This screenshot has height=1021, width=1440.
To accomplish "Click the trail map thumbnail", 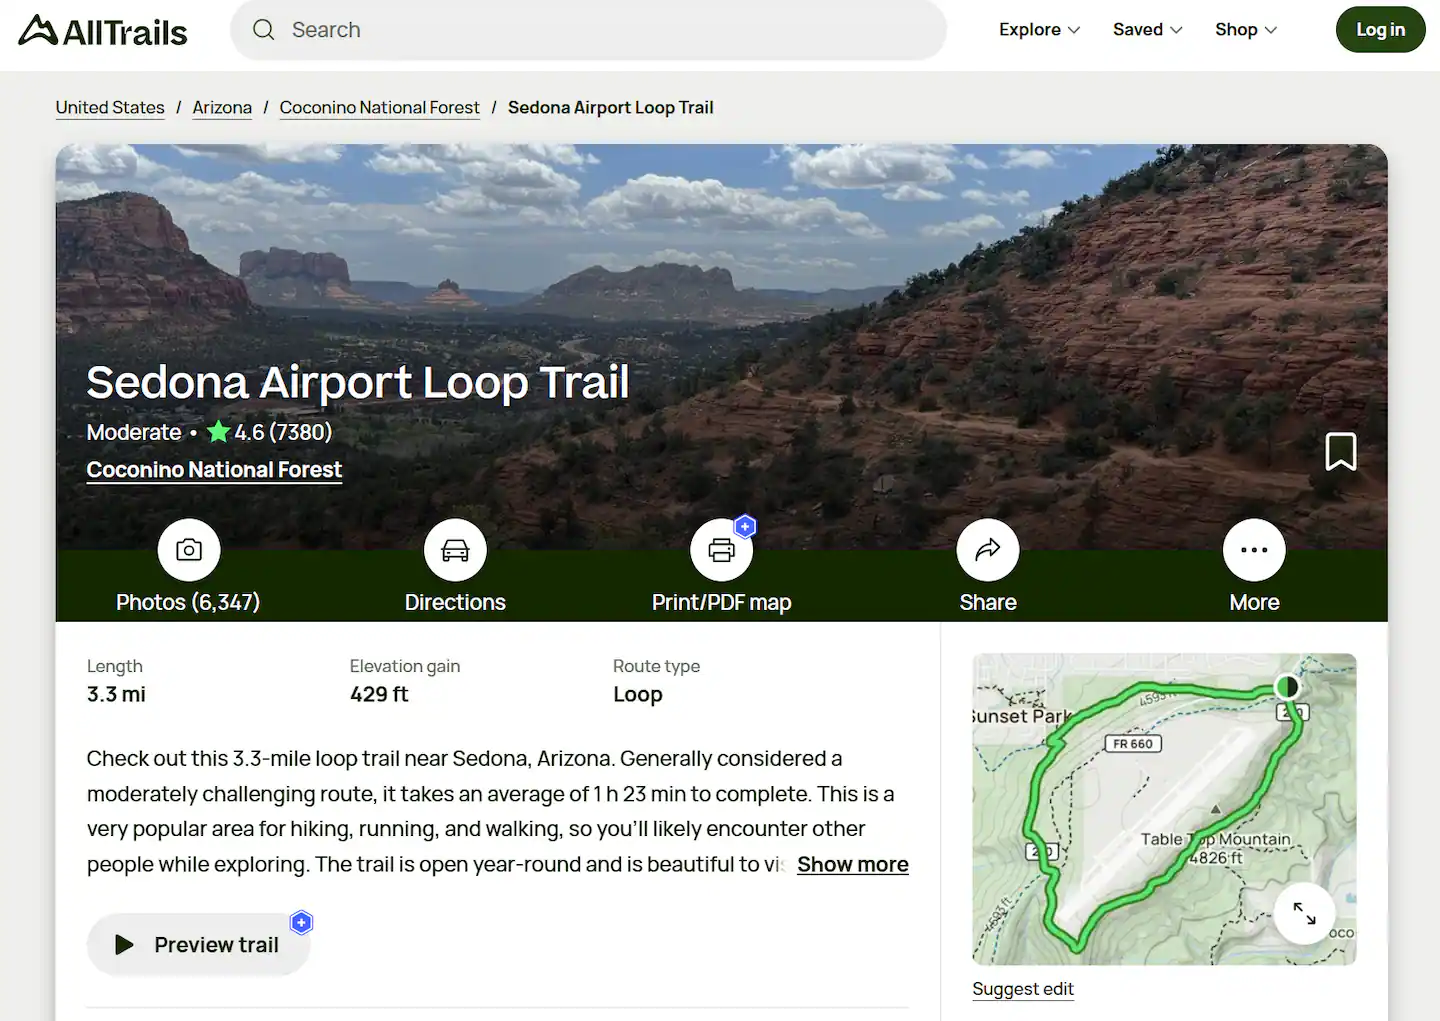I will pos(1164,809).
